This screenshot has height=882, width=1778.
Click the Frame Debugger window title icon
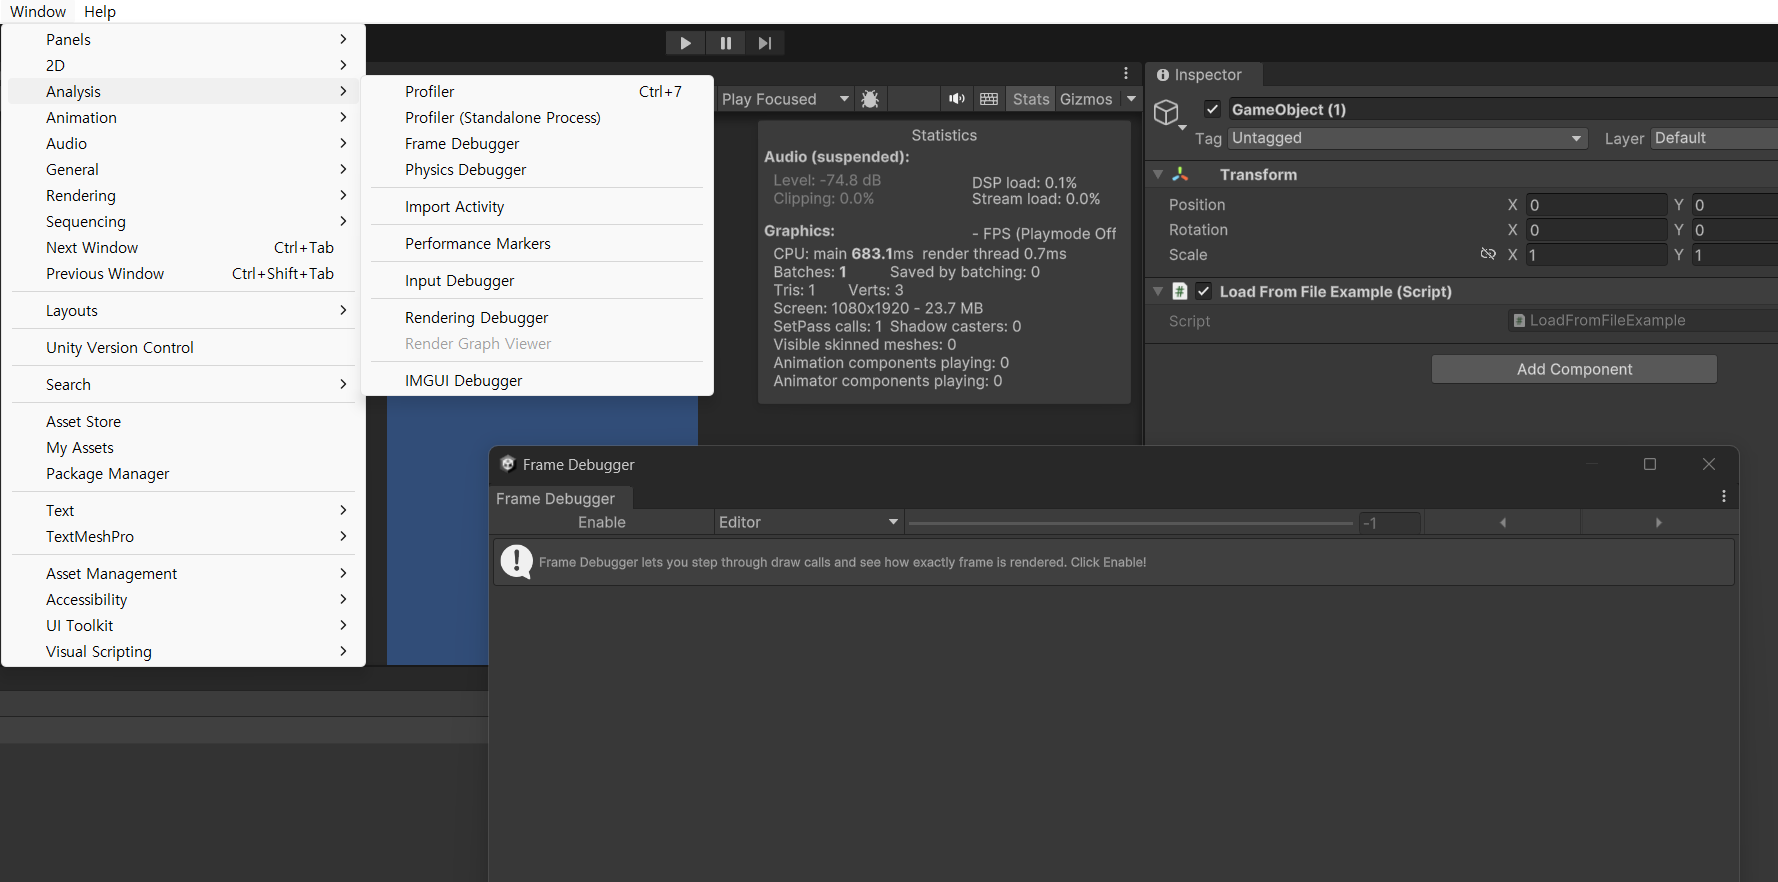point(507,464)
